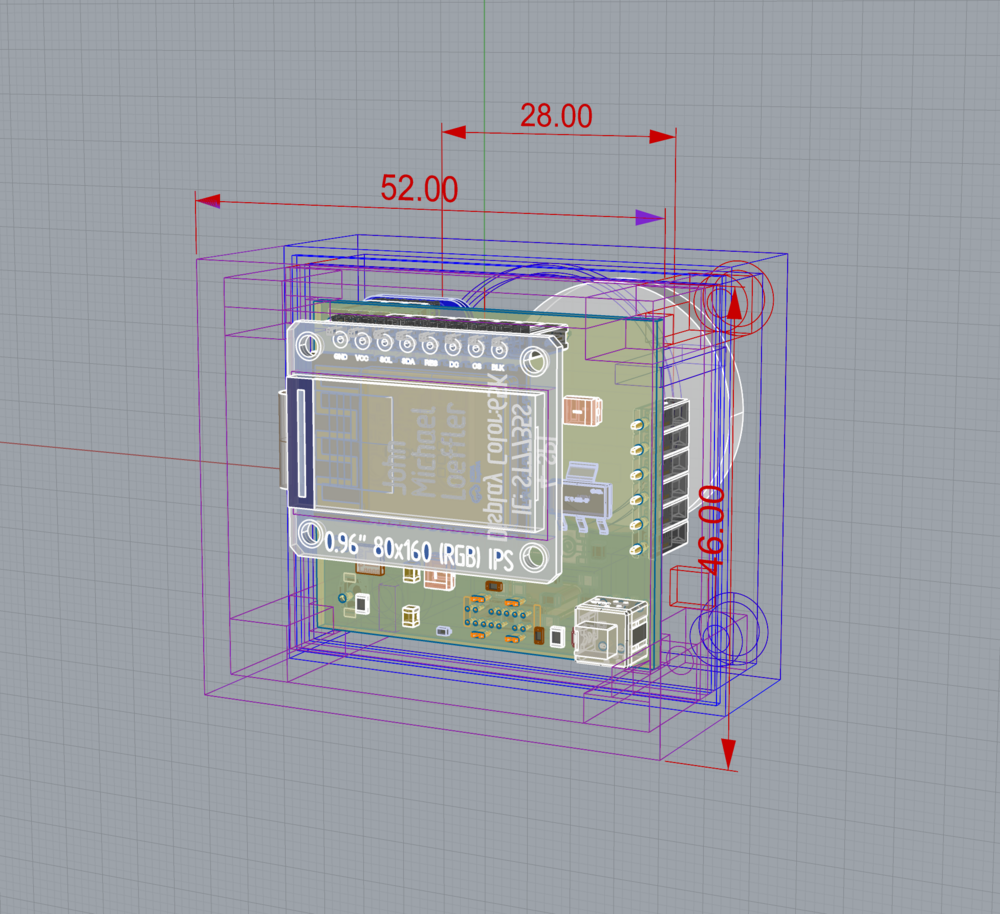Select the upper red screw-hole circles

733,297
